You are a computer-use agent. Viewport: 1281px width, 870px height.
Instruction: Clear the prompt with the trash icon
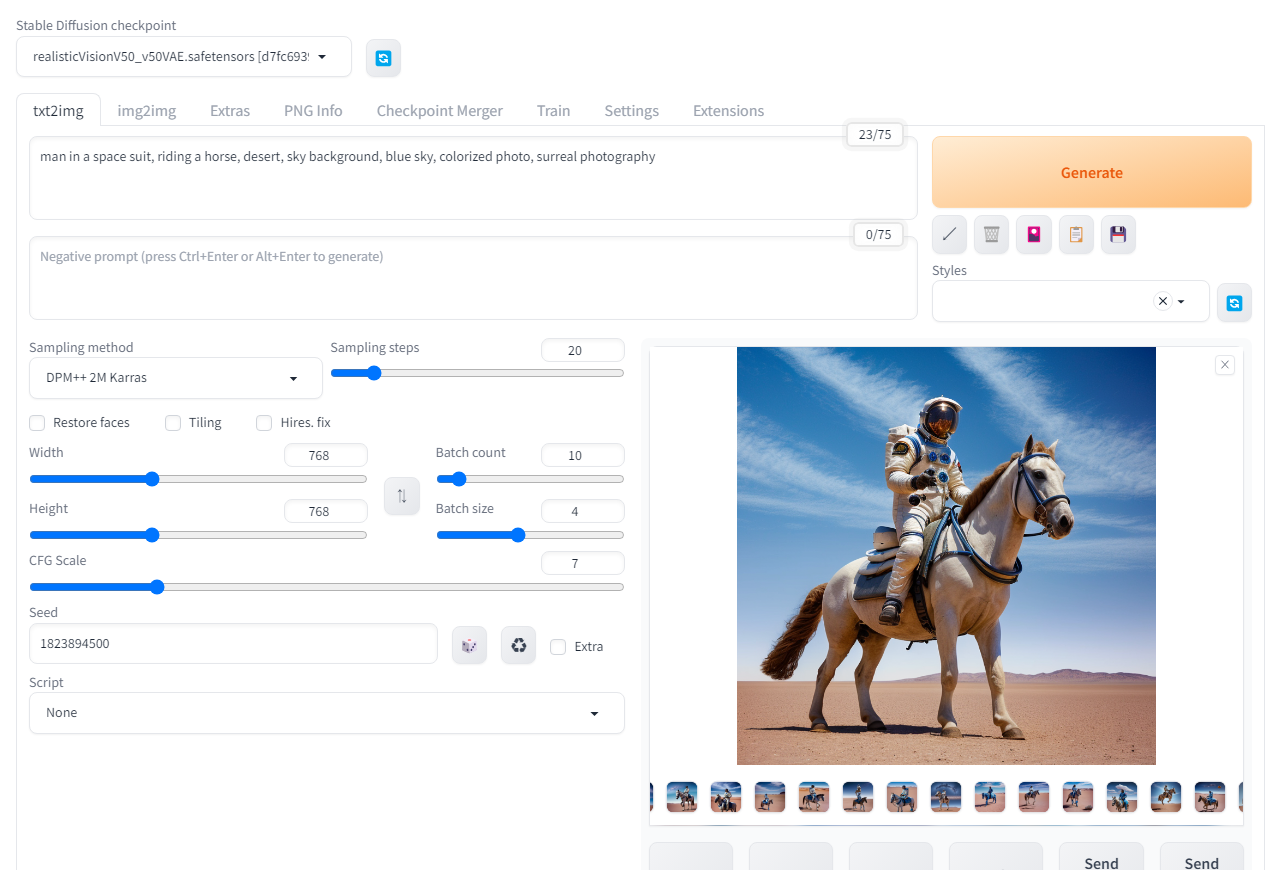pyautogui.click(x=991, y=234)
